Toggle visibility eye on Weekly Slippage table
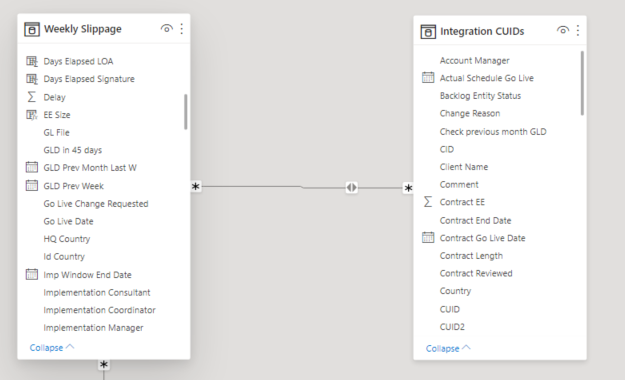This screenshot has width=625, height=380. [x=167, y=28]
